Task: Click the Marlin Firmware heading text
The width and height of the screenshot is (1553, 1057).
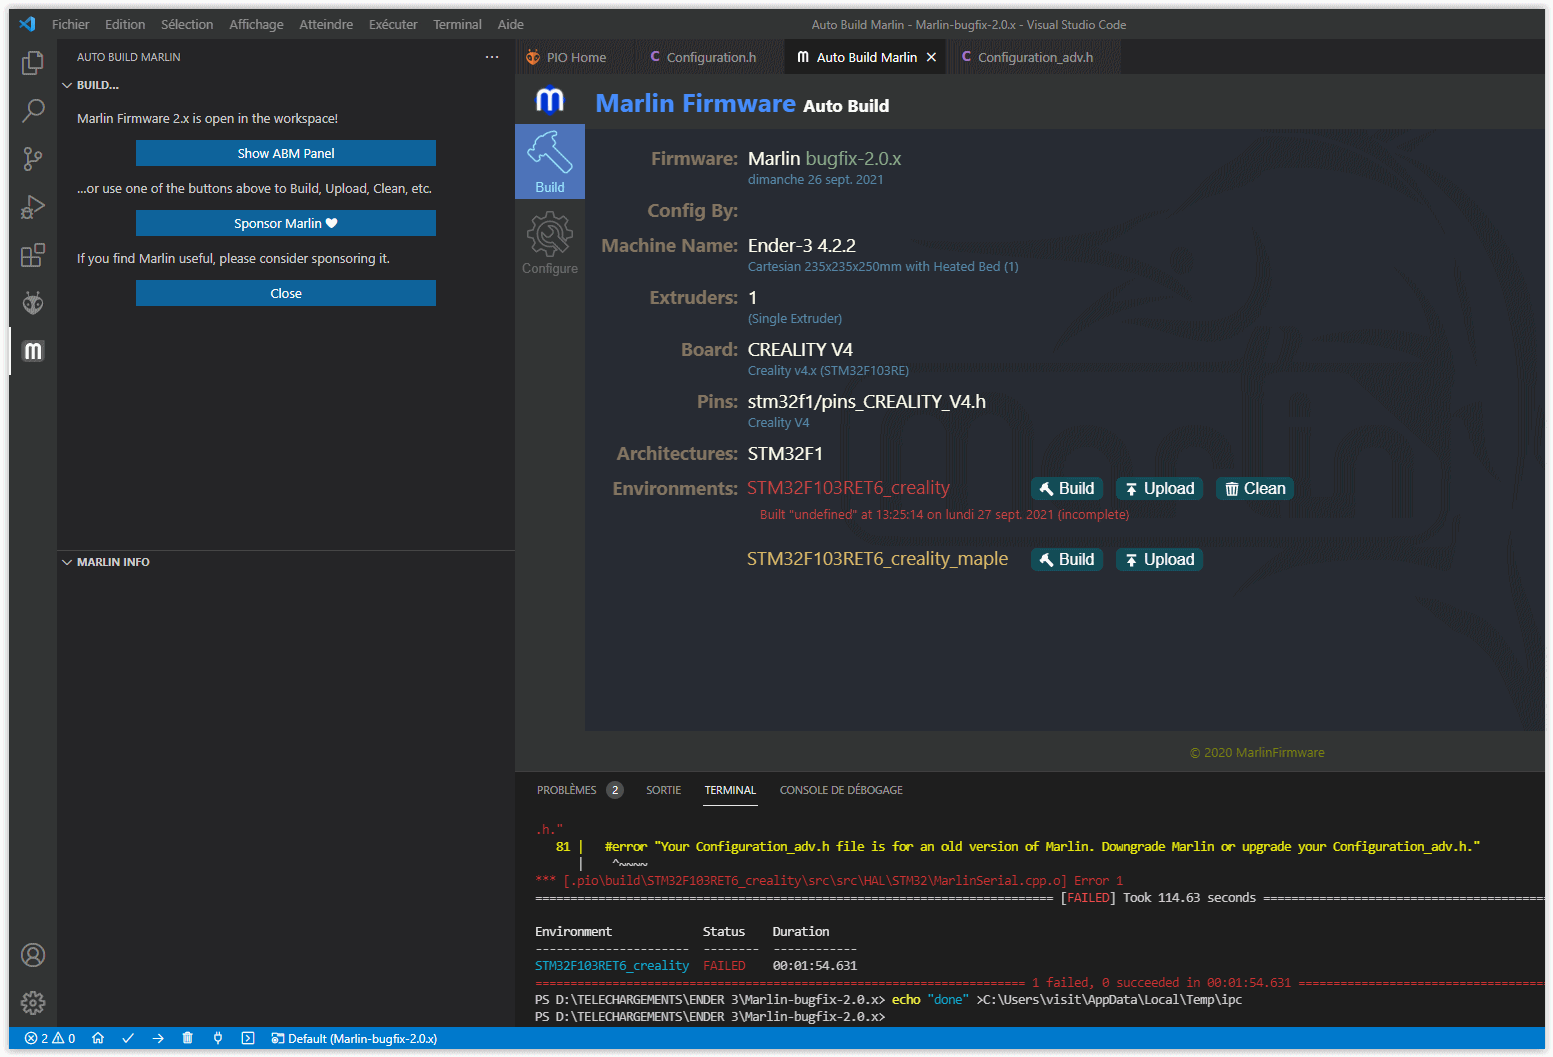Action: (x=695, y=103)
